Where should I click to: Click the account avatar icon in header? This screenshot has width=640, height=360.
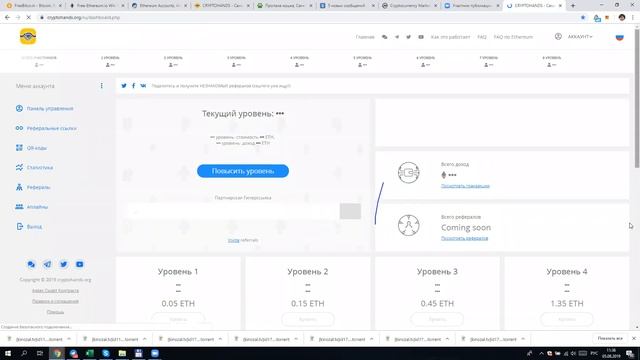[x=558, y=36]
